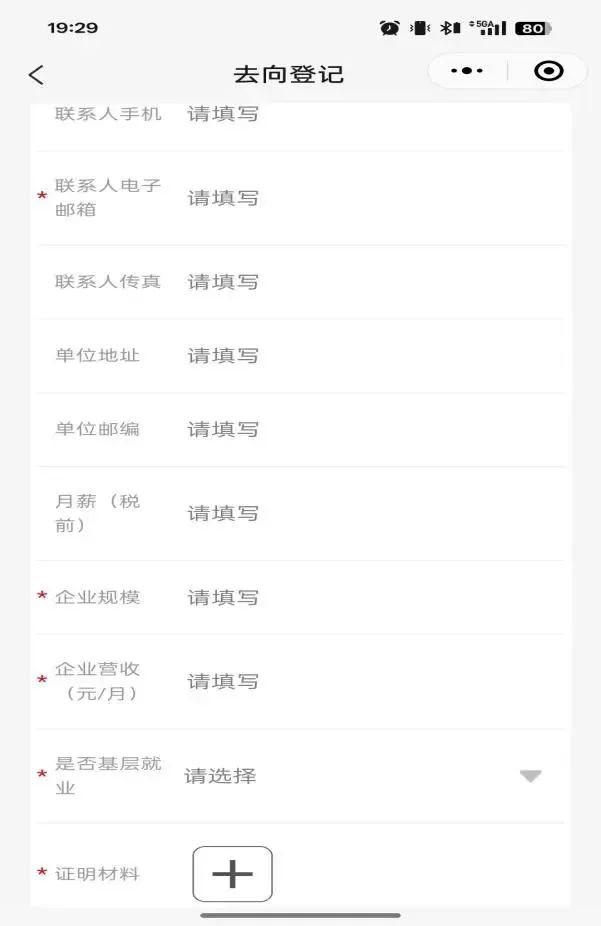Tap the 去向登记 page title
Screen dimensions: 601x926
click(288, 74)
